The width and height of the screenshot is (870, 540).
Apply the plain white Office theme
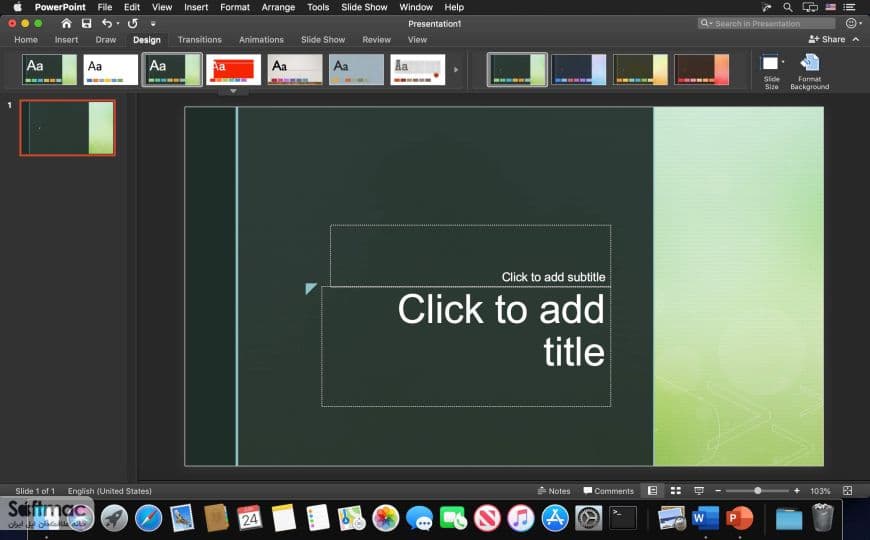111,69
